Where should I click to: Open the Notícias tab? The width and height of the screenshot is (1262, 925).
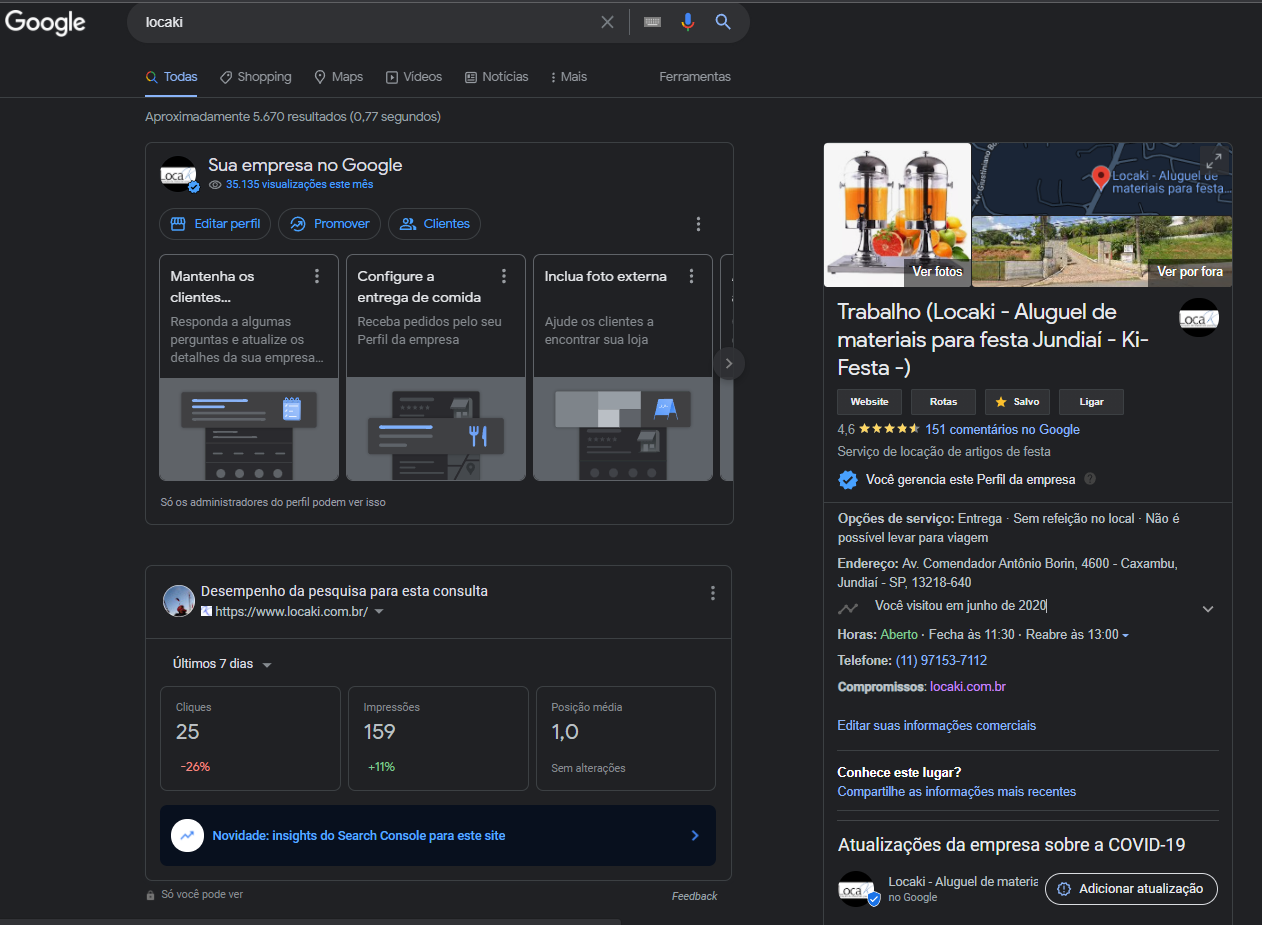pyautogui.click(x=496, y=77)
